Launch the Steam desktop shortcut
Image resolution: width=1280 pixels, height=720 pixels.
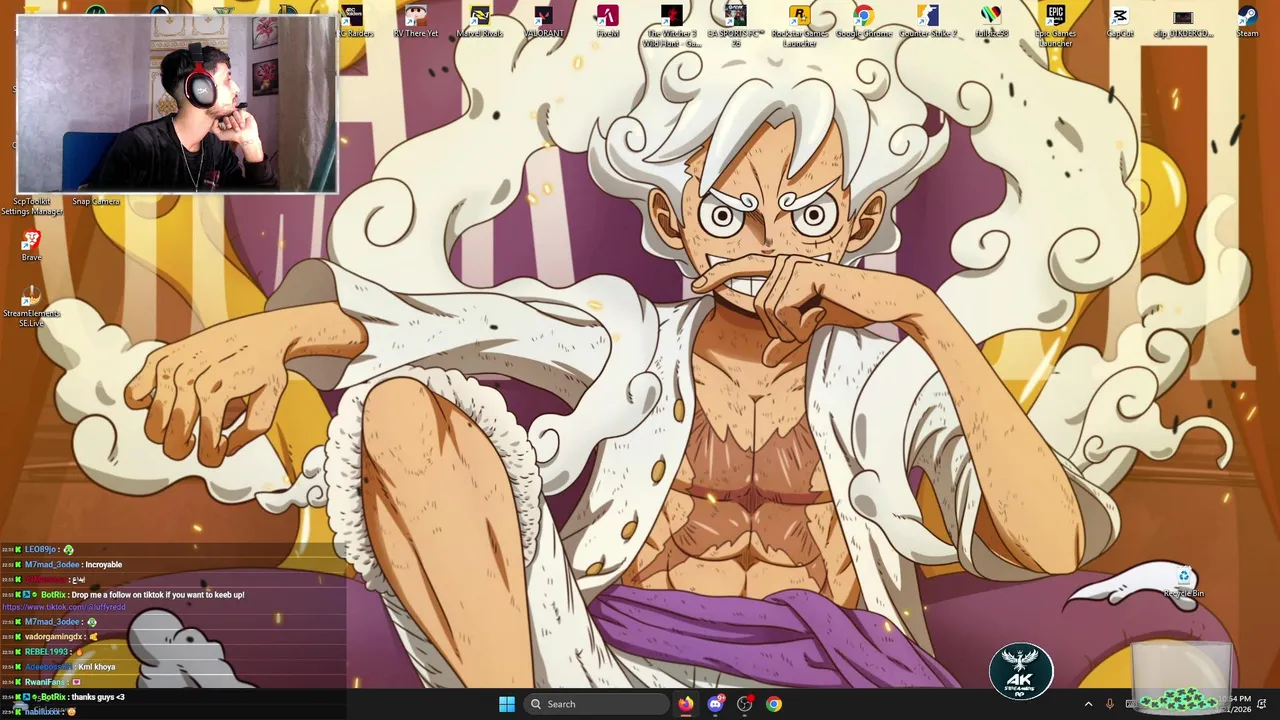1247,21
